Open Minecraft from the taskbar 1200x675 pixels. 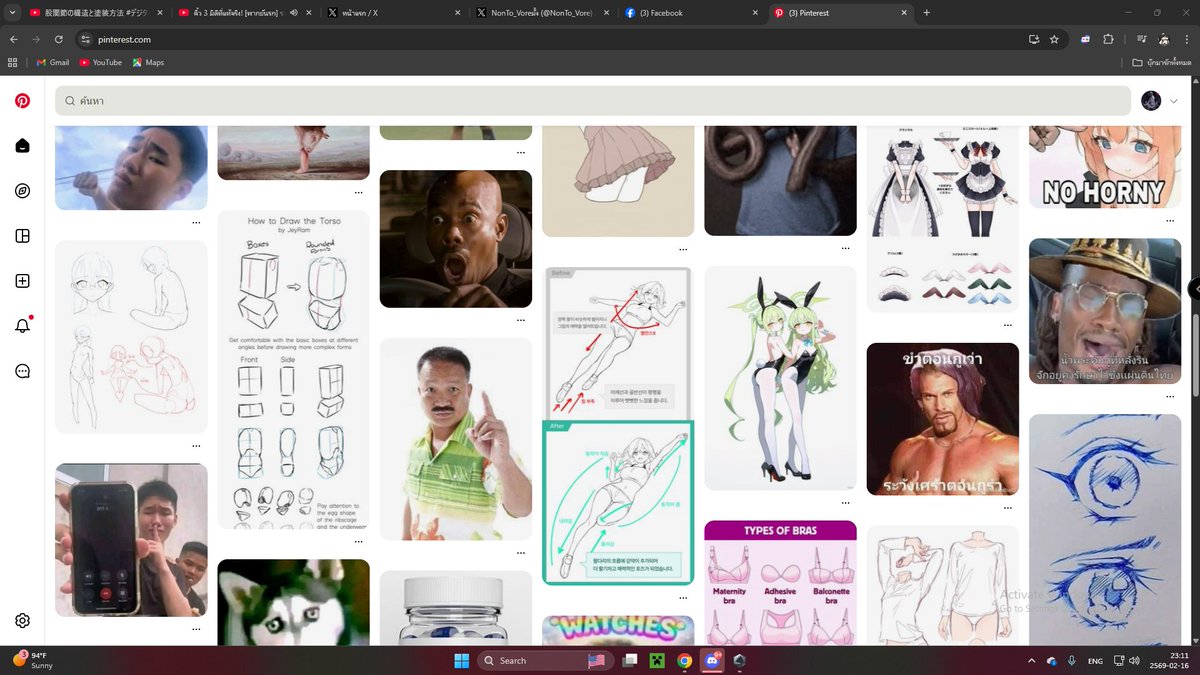657,660
